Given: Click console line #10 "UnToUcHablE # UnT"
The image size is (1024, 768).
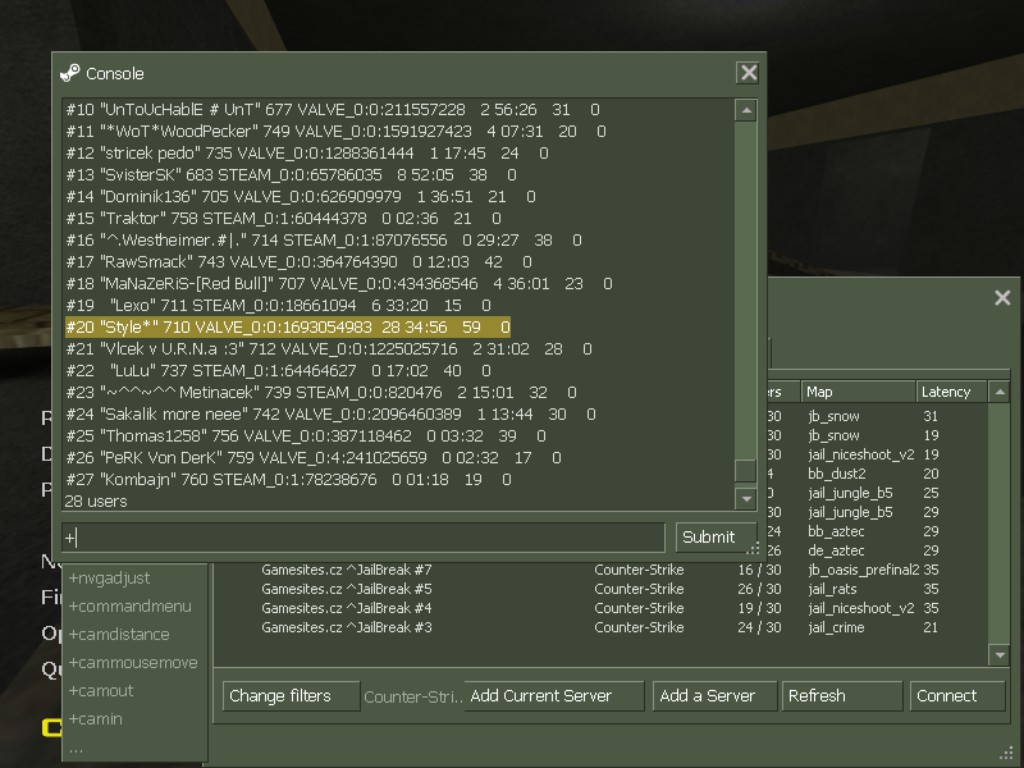Looking at the screenshot, I should point(332,110).
